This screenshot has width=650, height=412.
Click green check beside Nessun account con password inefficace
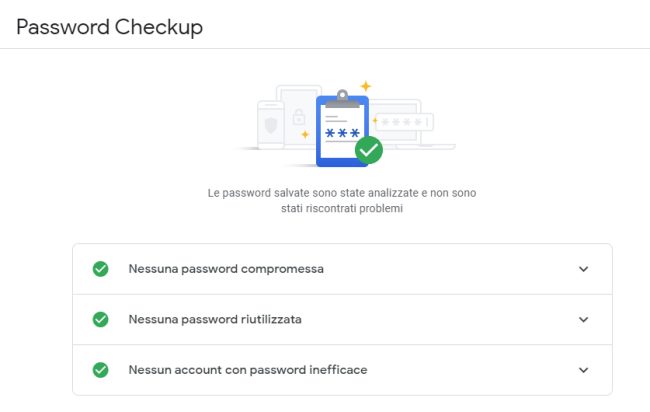(x=100, y=370)
